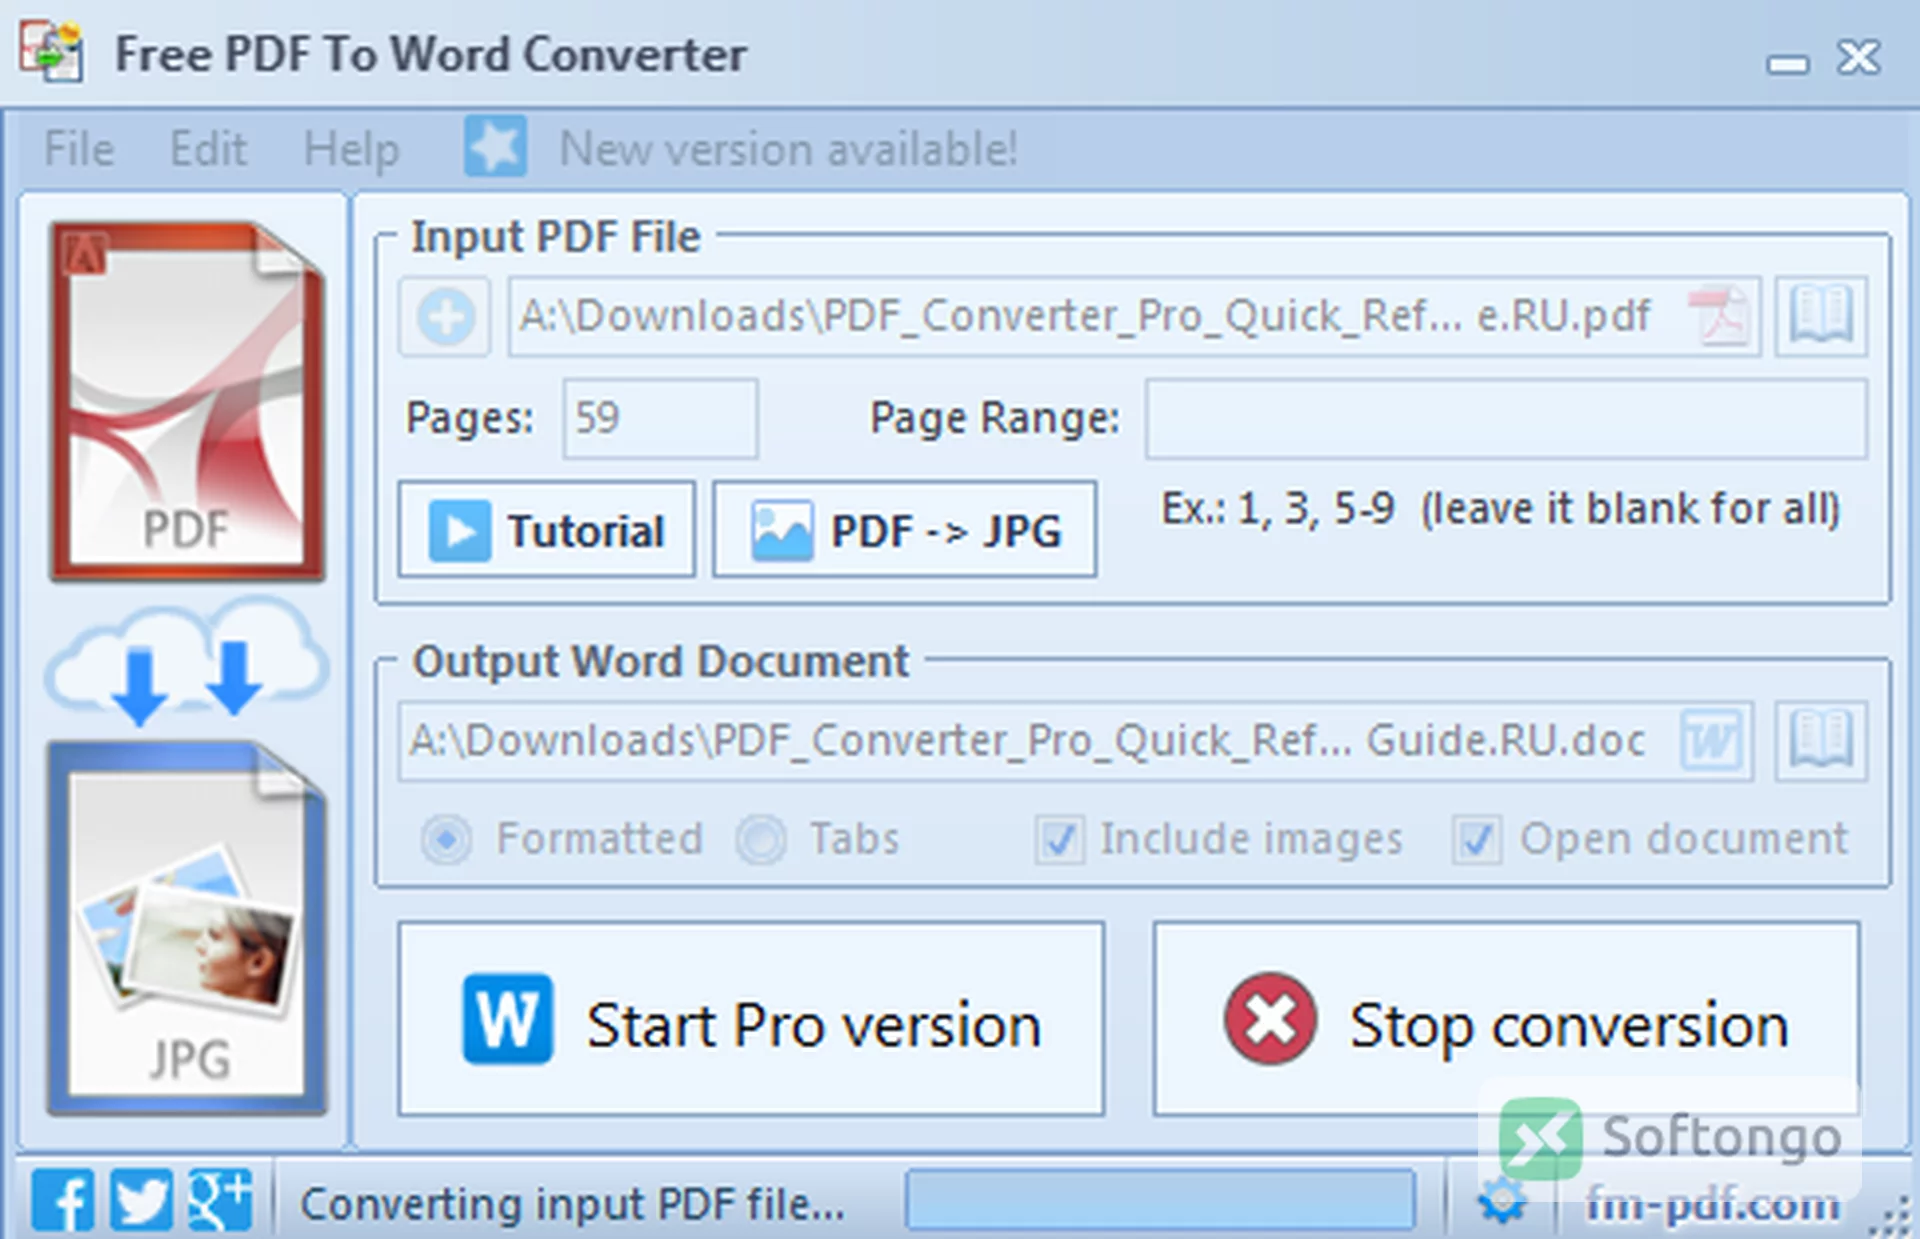1920x1239 pixels.
Task: Click the page range example hint text
Action: pos(1500,509)
